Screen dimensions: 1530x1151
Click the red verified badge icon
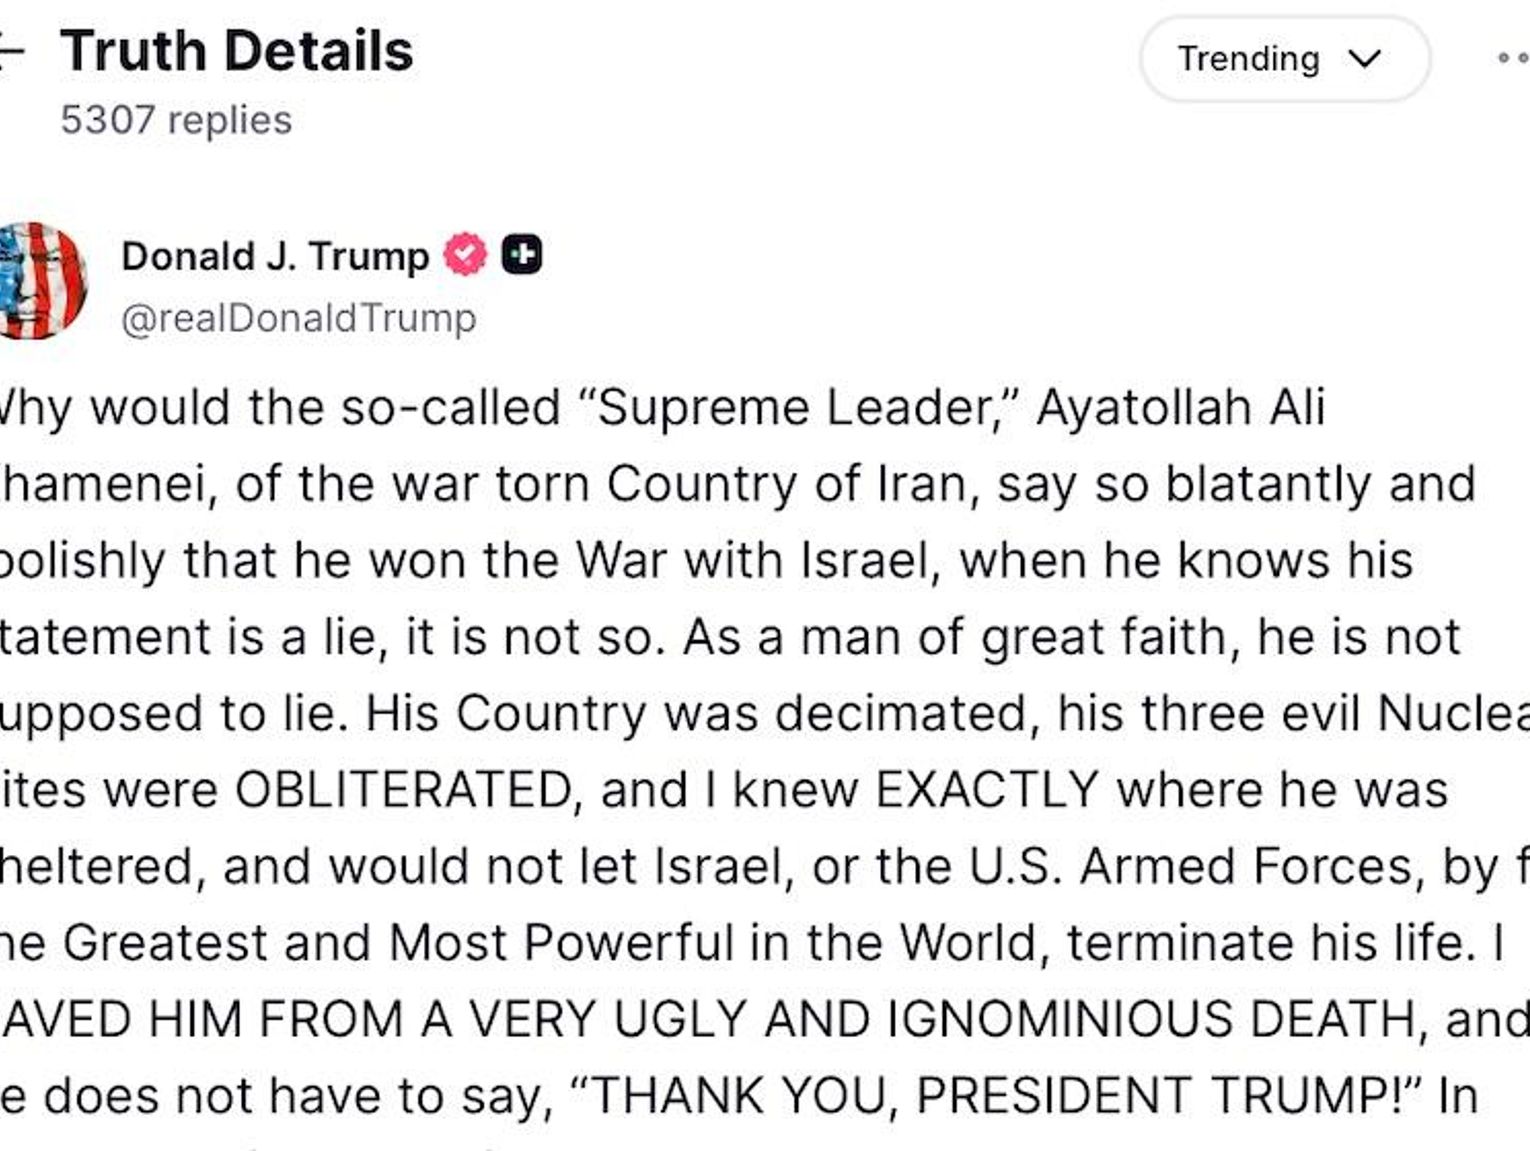coord(465,255)
